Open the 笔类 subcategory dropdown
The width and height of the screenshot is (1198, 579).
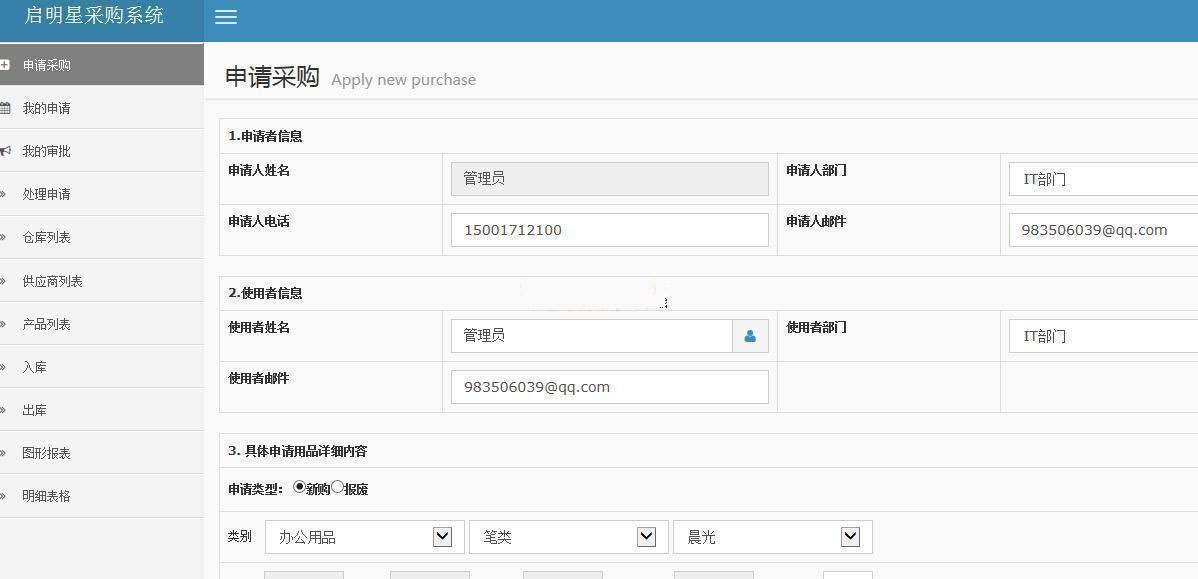pos(568,537)
